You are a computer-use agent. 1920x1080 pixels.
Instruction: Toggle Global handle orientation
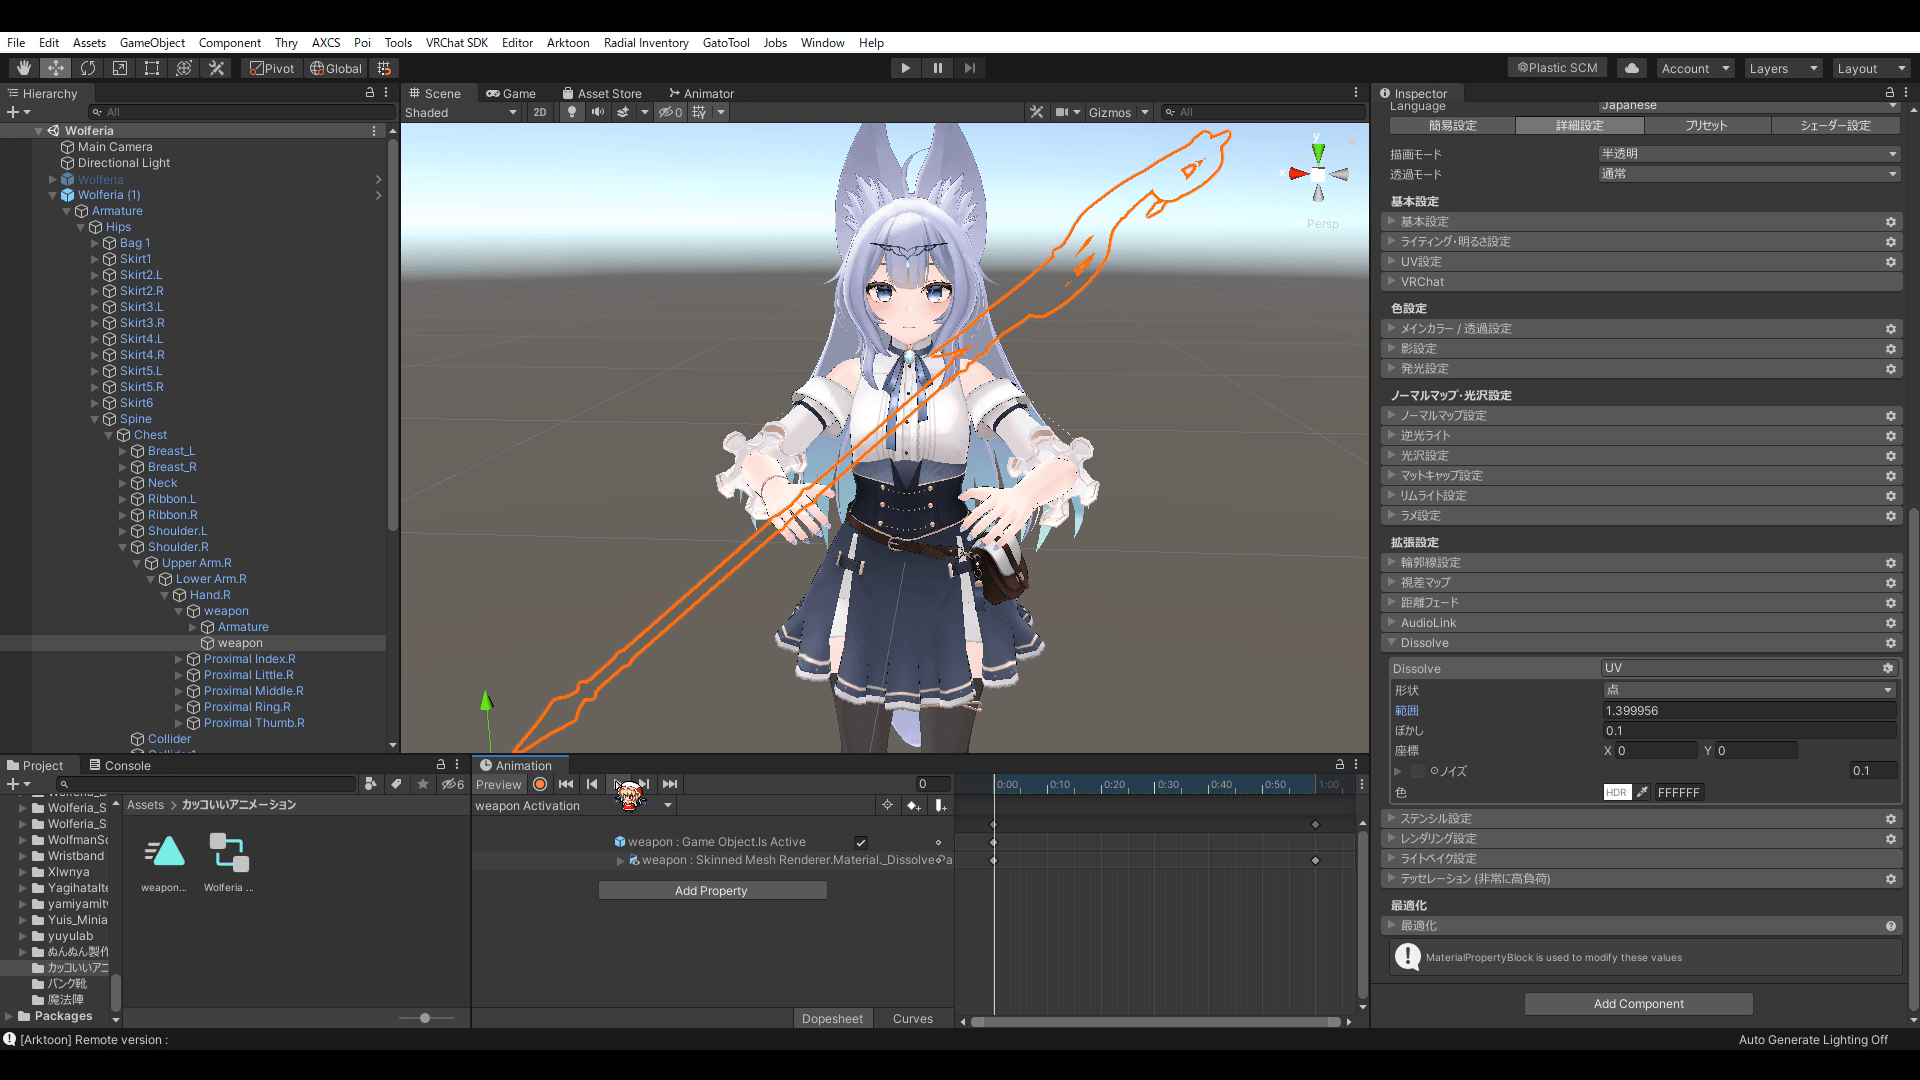[335, 68]
